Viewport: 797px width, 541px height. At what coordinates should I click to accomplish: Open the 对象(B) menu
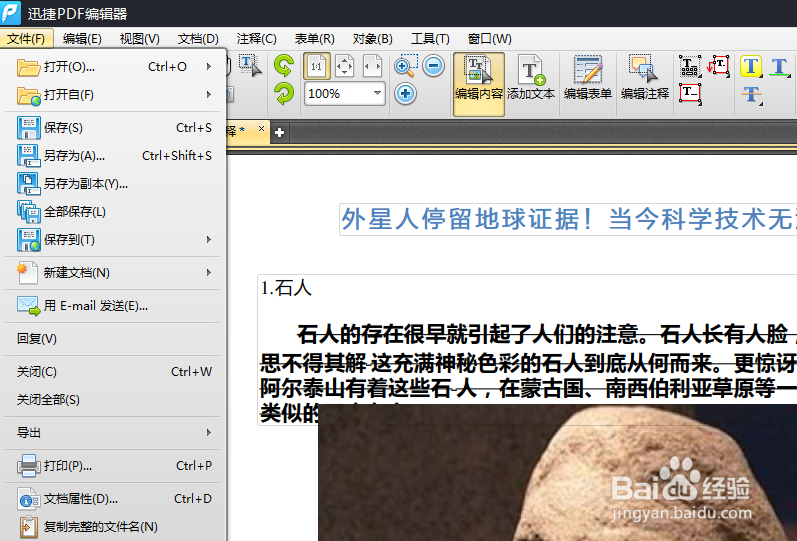(x=373, y=39)
